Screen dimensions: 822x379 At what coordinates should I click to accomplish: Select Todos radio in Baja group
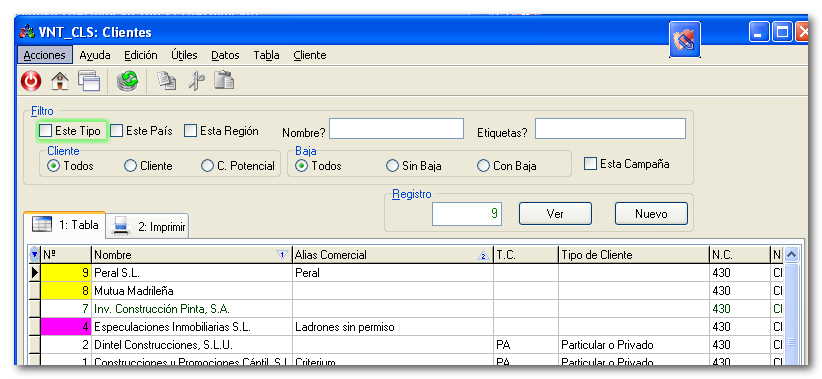[301, 166]
